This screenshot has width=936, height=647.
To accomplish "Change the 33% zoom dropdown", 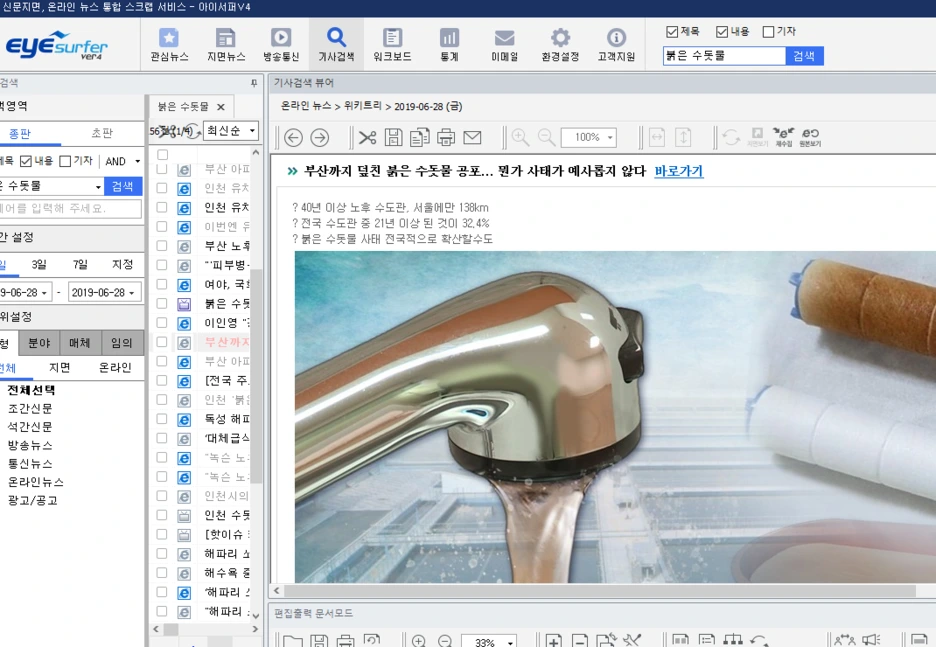I will 489,640.
